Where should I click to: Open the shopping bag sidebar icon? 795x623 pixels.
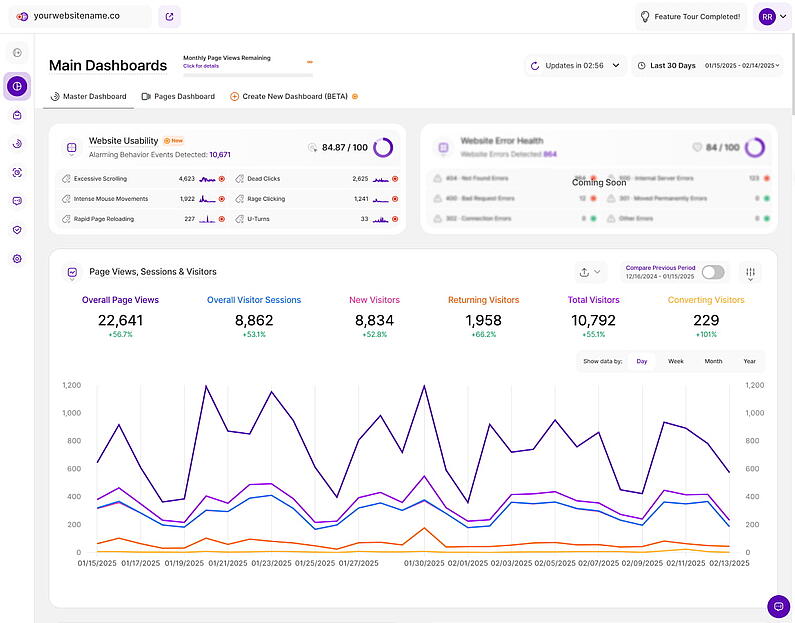(x=17, y=115)
